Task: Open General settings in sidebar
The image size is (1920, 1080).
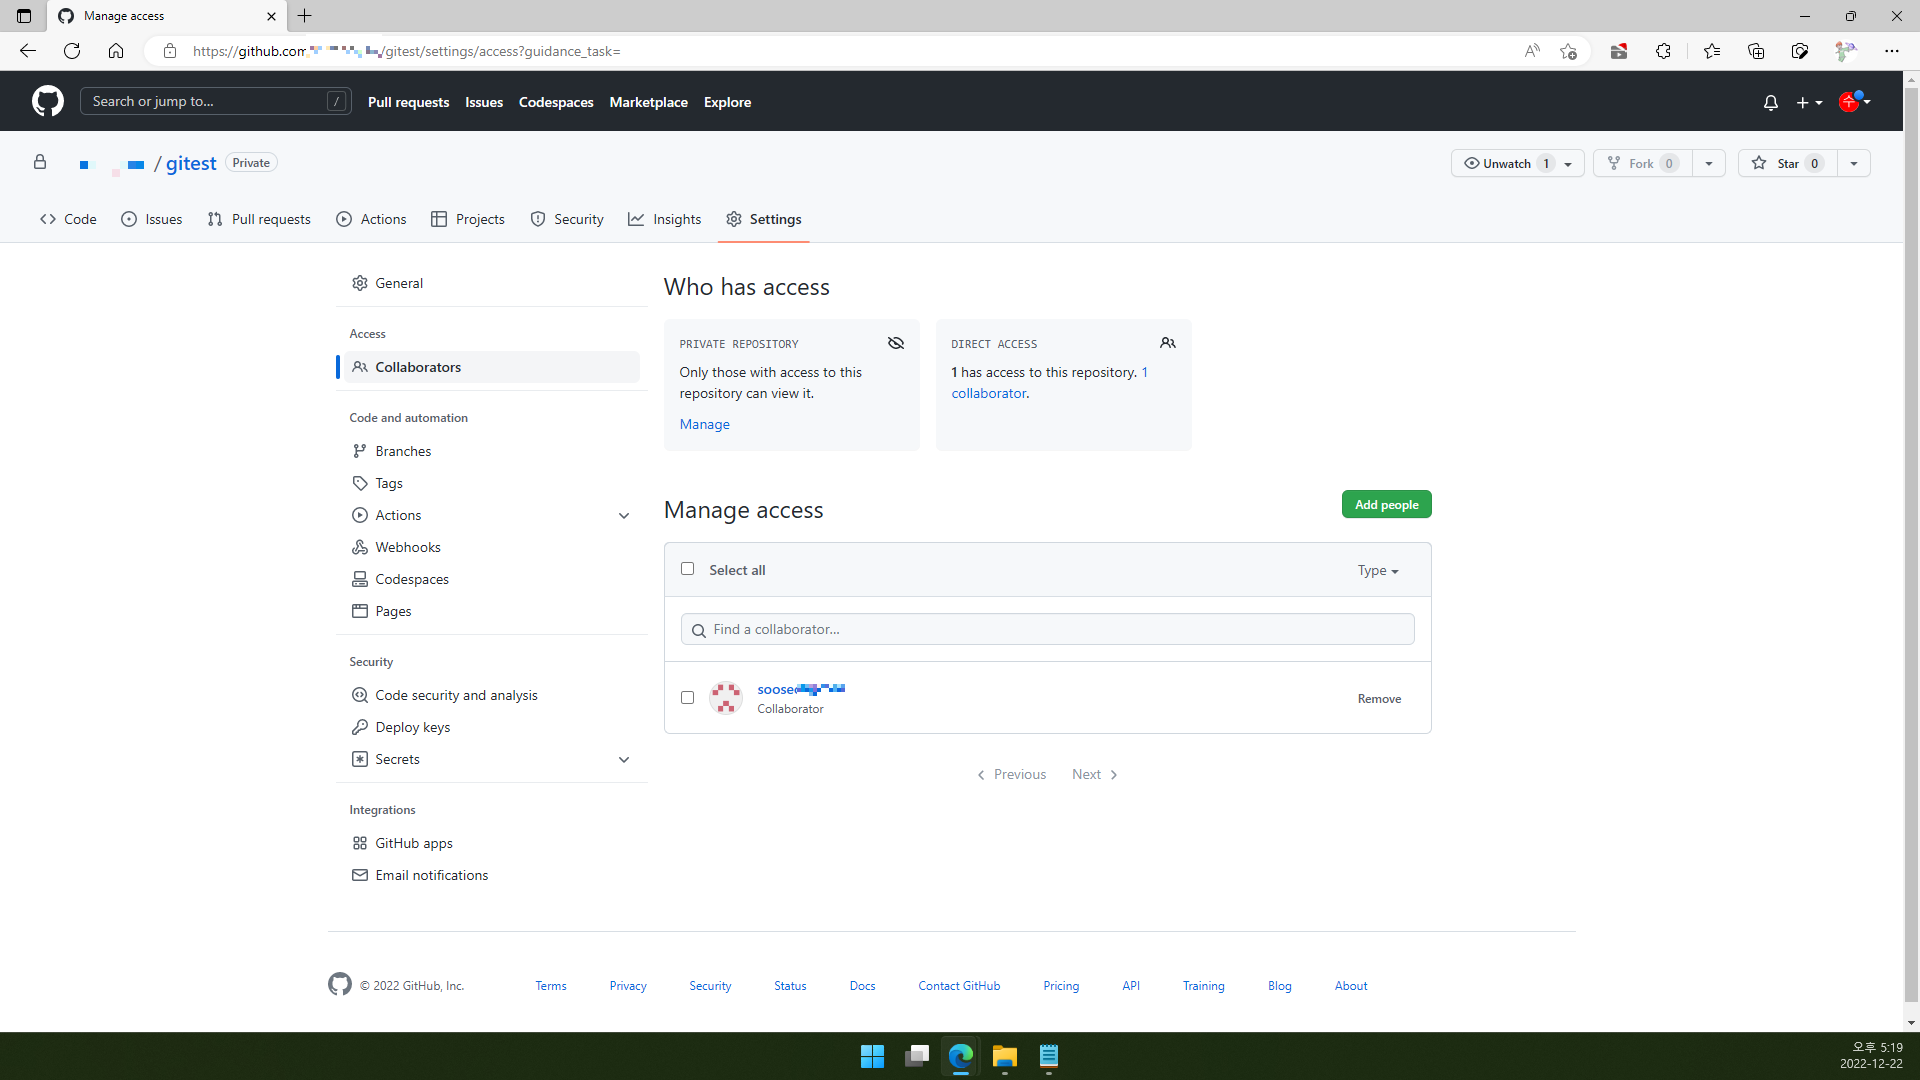Action: click(x=492, y=283)
